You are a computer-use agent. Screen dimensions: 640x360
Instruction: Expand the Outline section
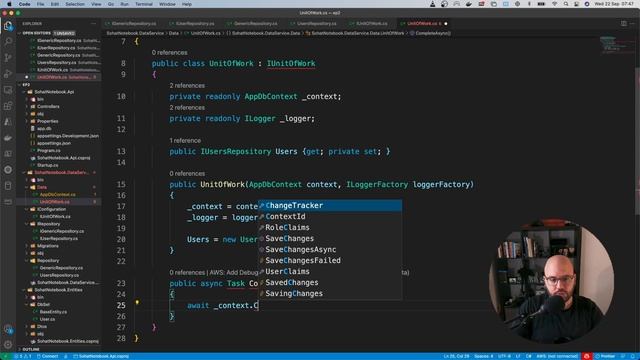point(31,350)
